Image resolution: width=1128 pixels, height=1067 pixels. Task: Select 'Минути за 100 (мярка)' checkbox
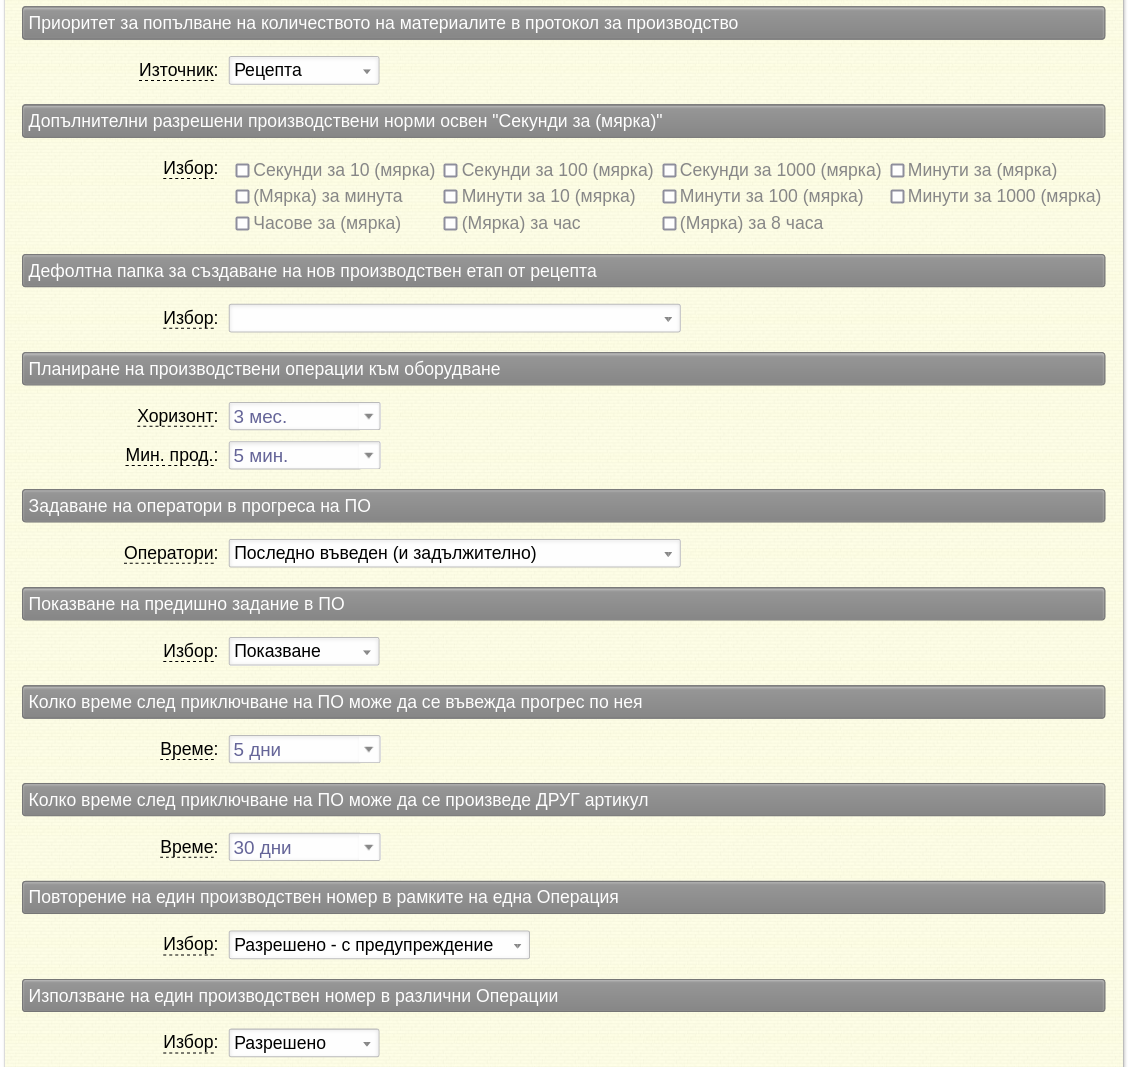pos(669,196)
